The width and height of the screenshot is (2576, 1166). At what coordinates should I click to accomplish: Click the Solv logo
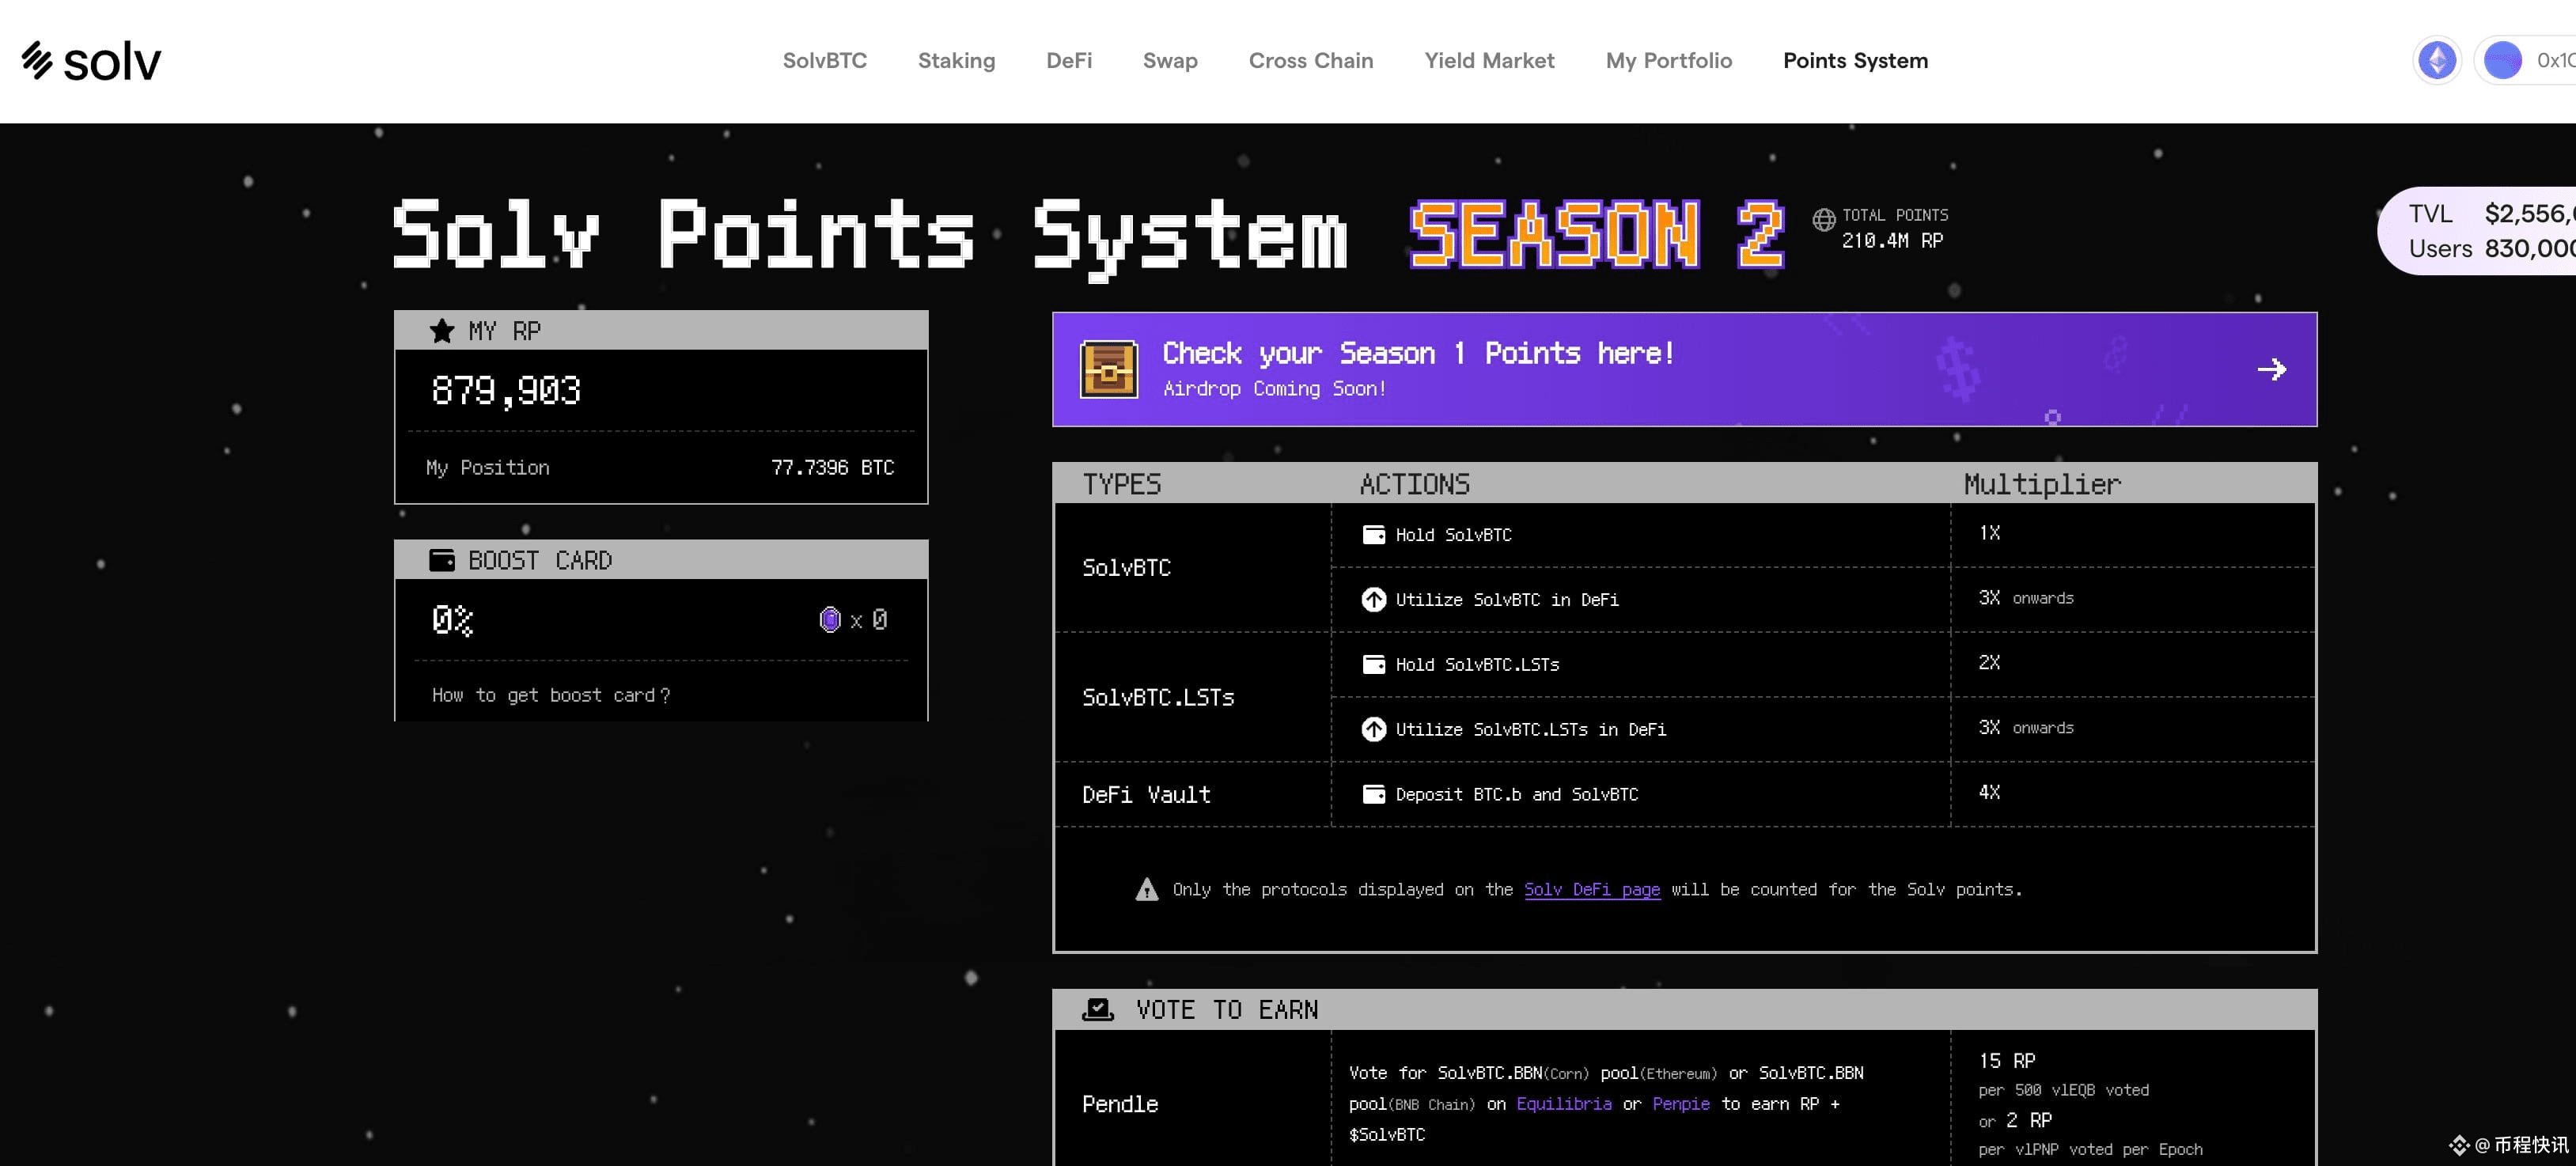(91, 61)
